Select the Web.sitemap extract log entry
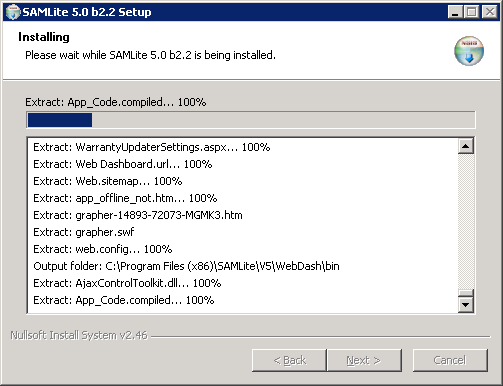 (108, 181)
